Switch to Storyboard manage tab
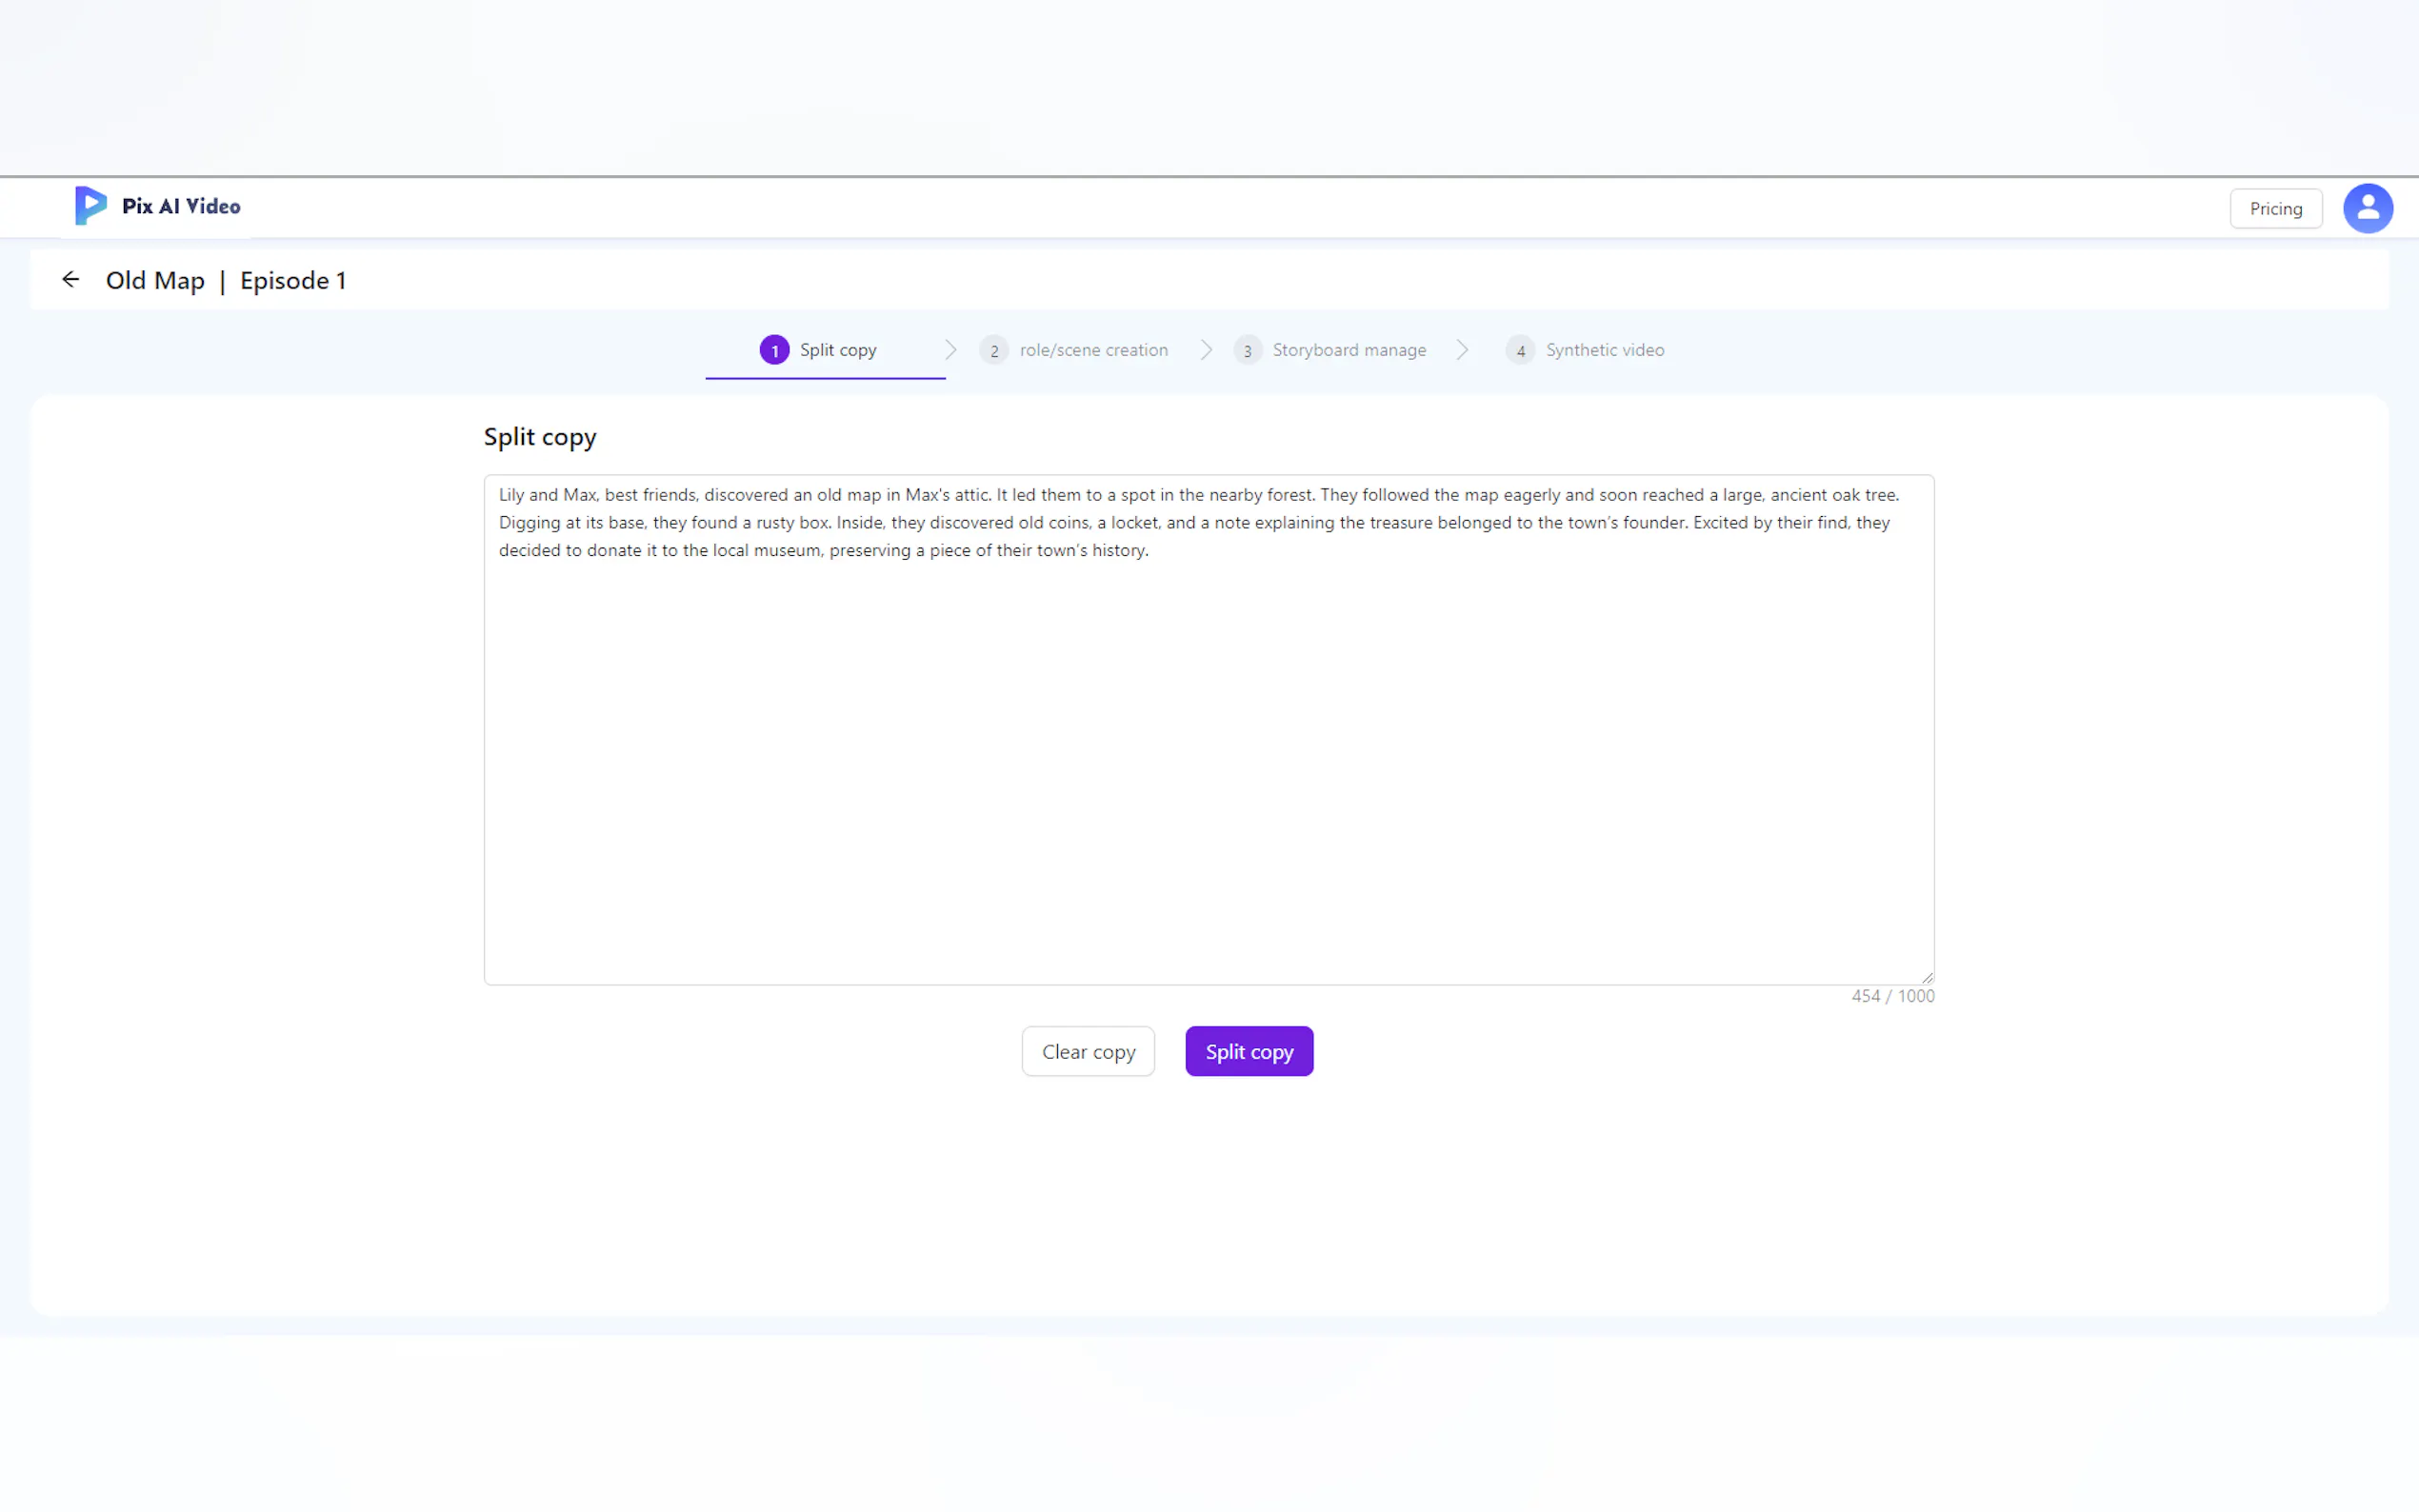The image size is (2419, 1512). (1349, 350)
